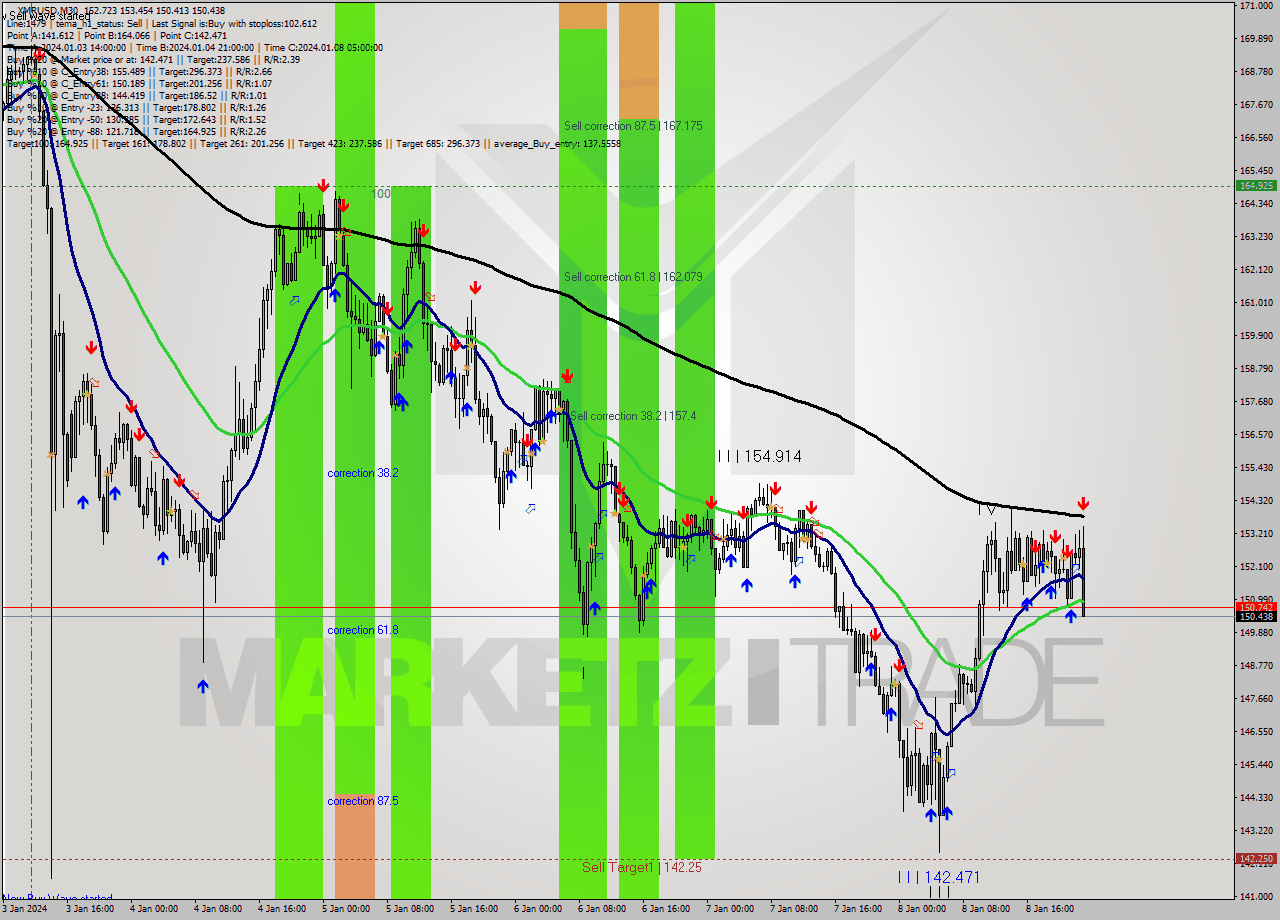Click the orange zone above Sell correction 87.5
1280x920 pixels.
pyautogui.click(x=639, y=60)
